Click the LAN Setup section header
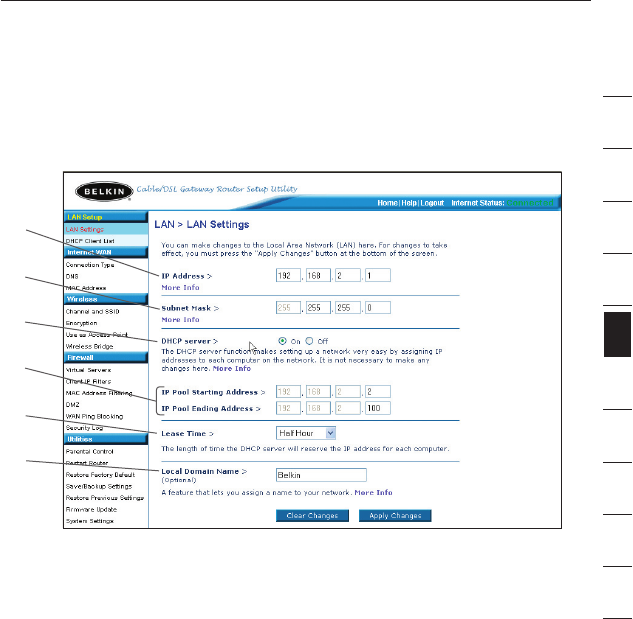Image resolution: width=633 pixels, height=619 pixels. (x=106, y=217)
